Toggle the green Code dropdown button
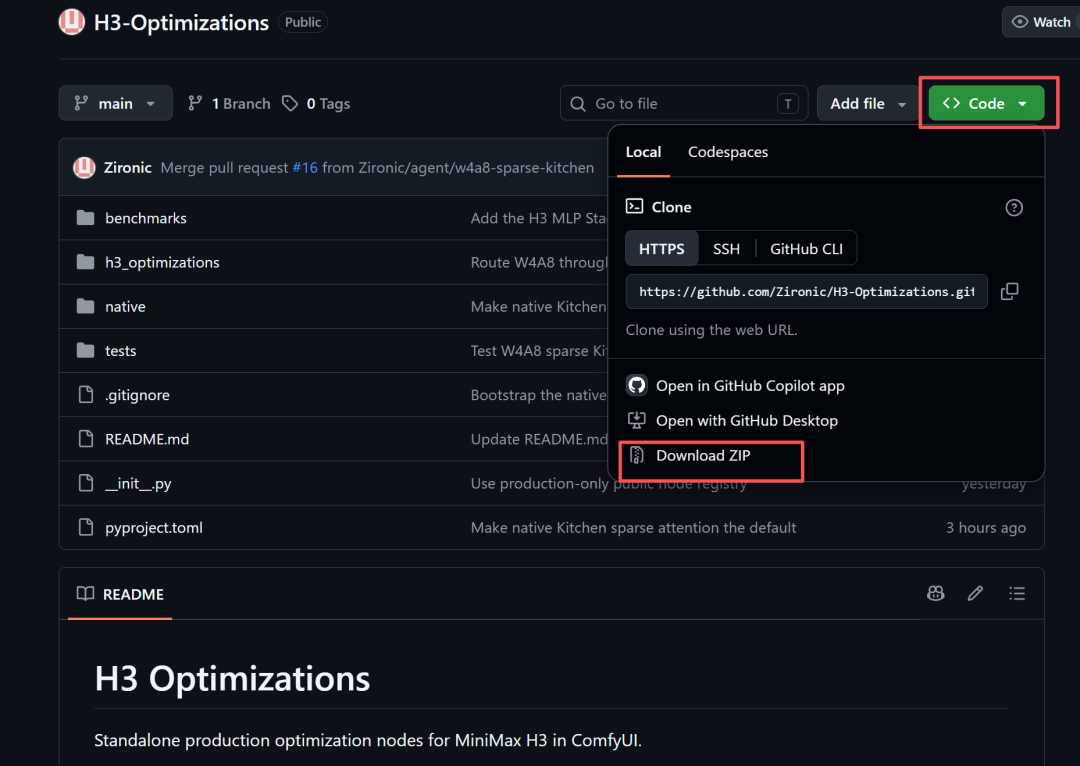This screenshot has height=766, width=1080. (986, 103)
